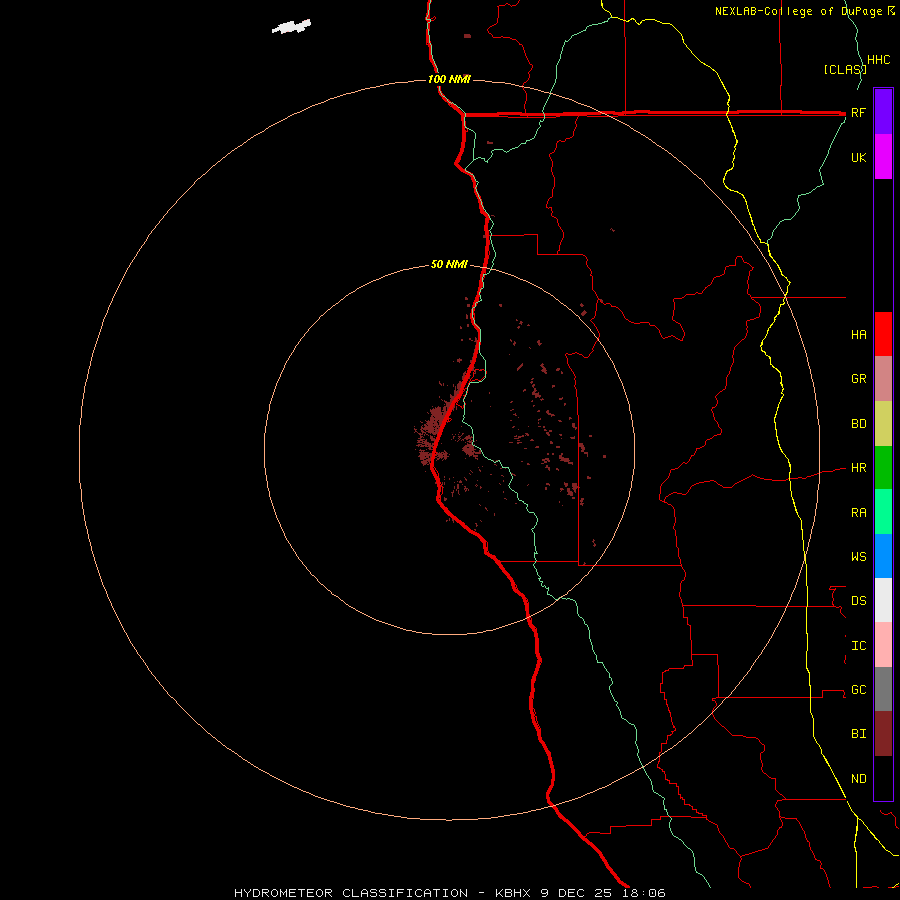This screenshot has height=900, width=900.
Task: Click the HHC product code label
Action: 878,60
